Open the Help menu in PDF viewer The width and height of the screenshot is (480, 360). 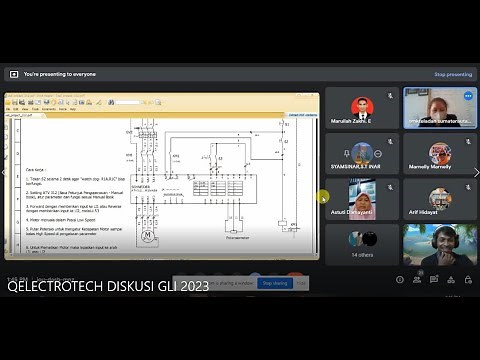73,109
